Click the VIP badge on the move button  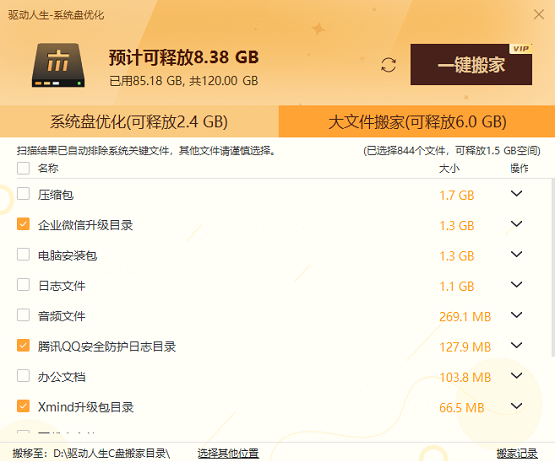(521, 49)
